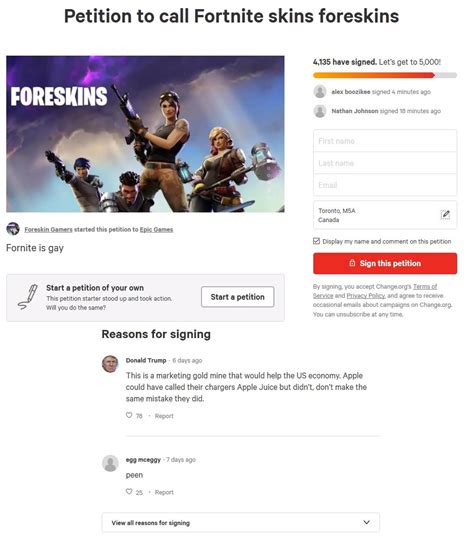This screenshot has width=474, height=539.
Task: Click the heart icon on Donald Trump's comment
Action: (129, 415)
